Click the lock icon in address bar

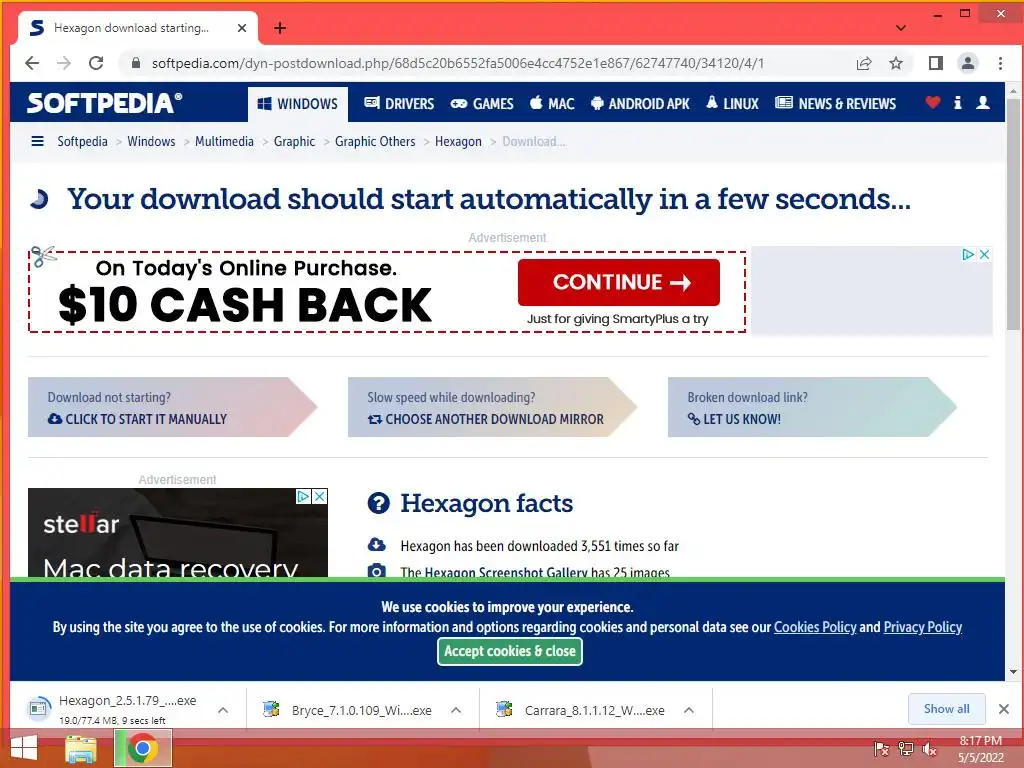point(136,63)
